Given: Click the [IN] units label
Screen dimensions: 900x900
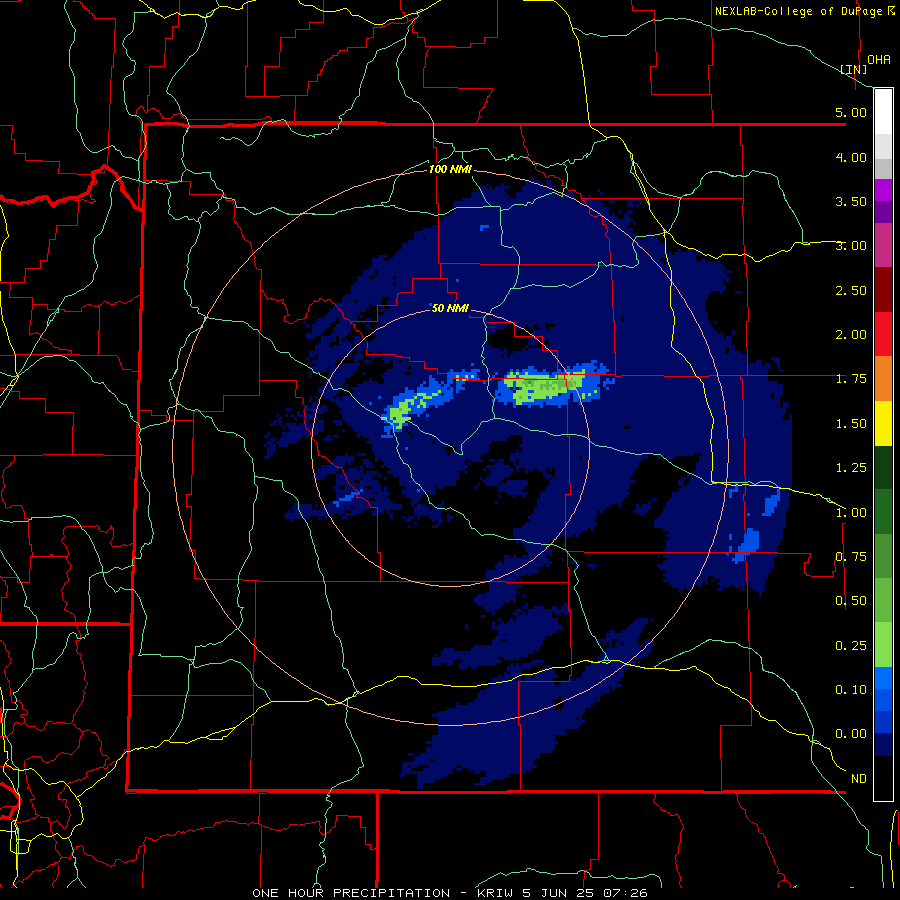Looking at the screenshot, I should [854, 69].
